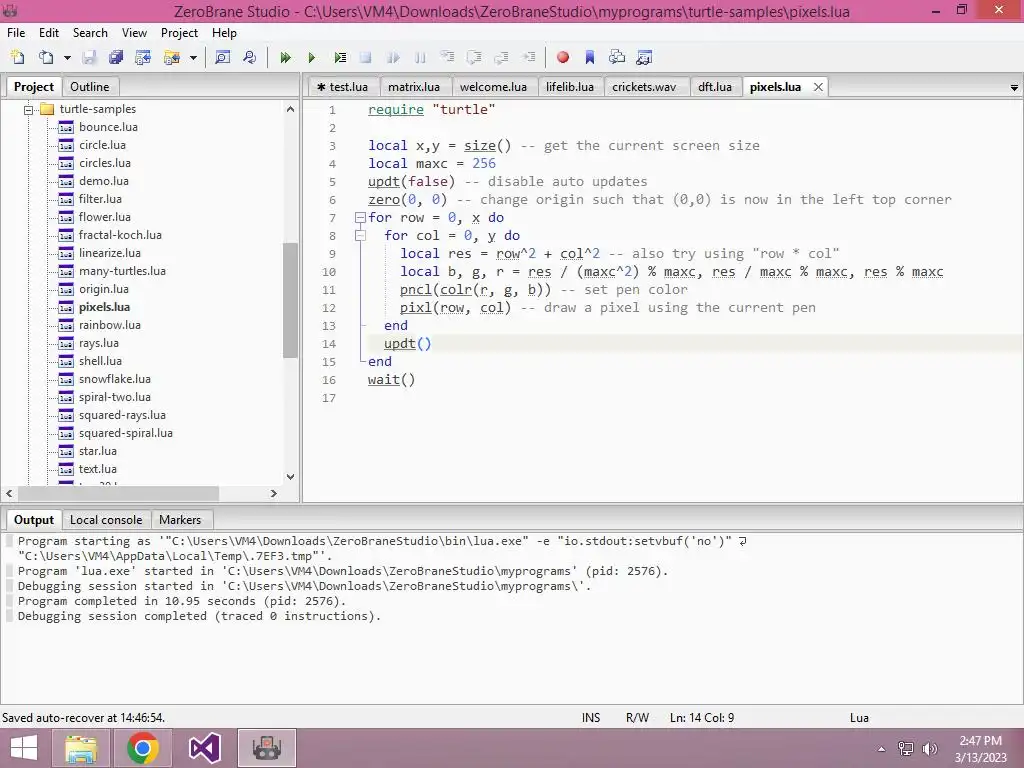
Task: Click the Run to Cursor toolbar icon
Action: tap(528, 57)
